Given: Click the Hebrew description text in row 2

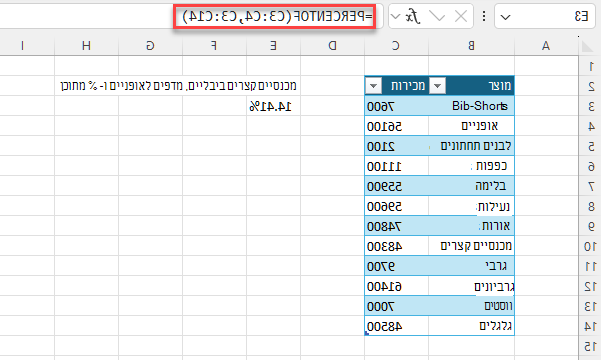Looking at the screenshot, I should 179,85.
